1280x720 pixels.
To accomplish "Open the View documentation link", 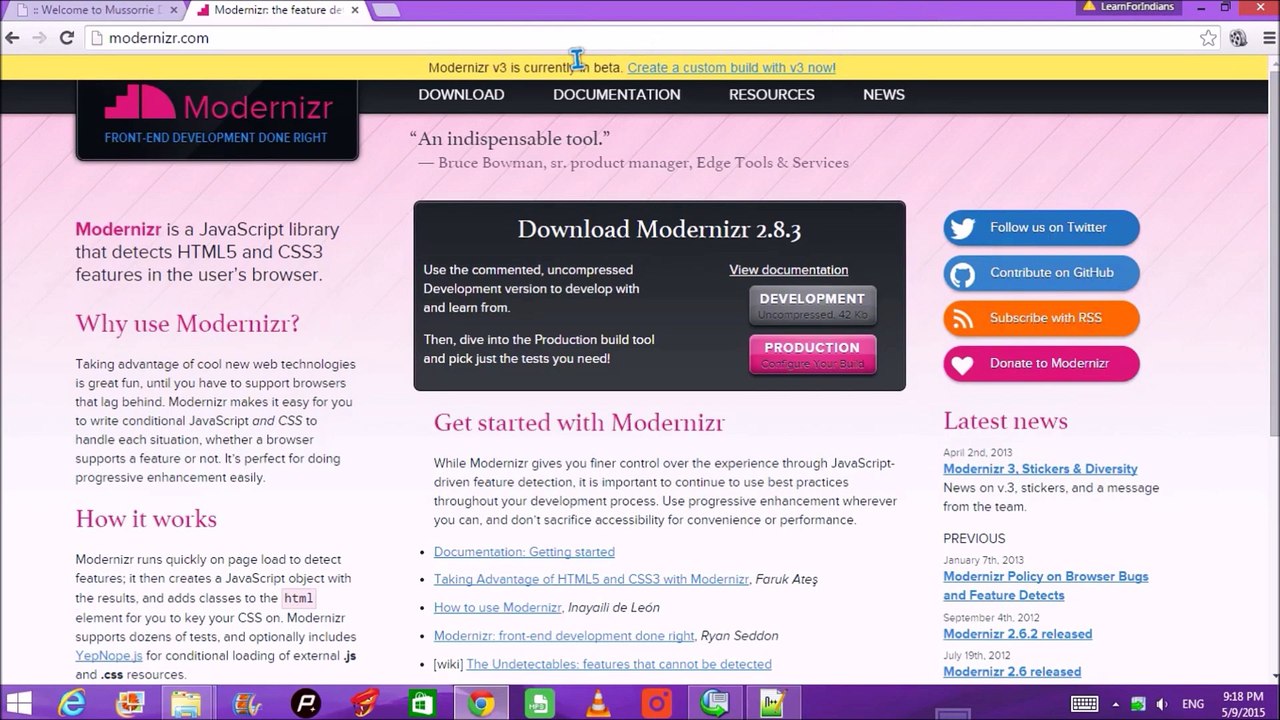I will (789, 270).
